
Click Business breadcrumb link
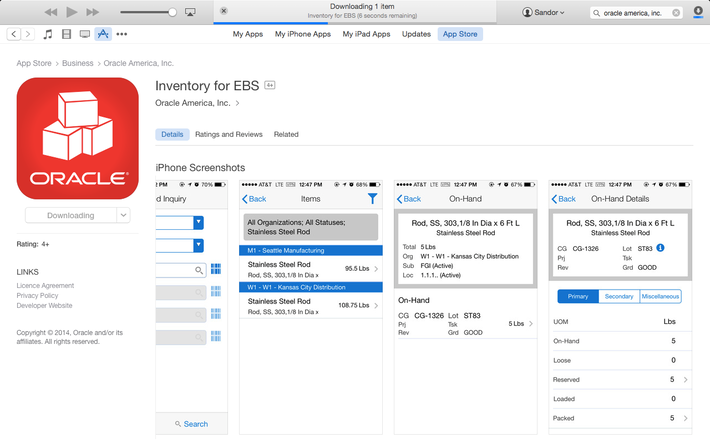(77, 63)
